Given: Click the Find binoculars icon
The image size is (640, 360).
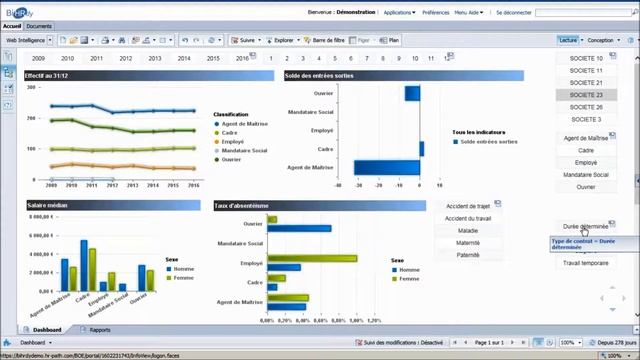Looking at the screenshot, I should pos(122,40).
